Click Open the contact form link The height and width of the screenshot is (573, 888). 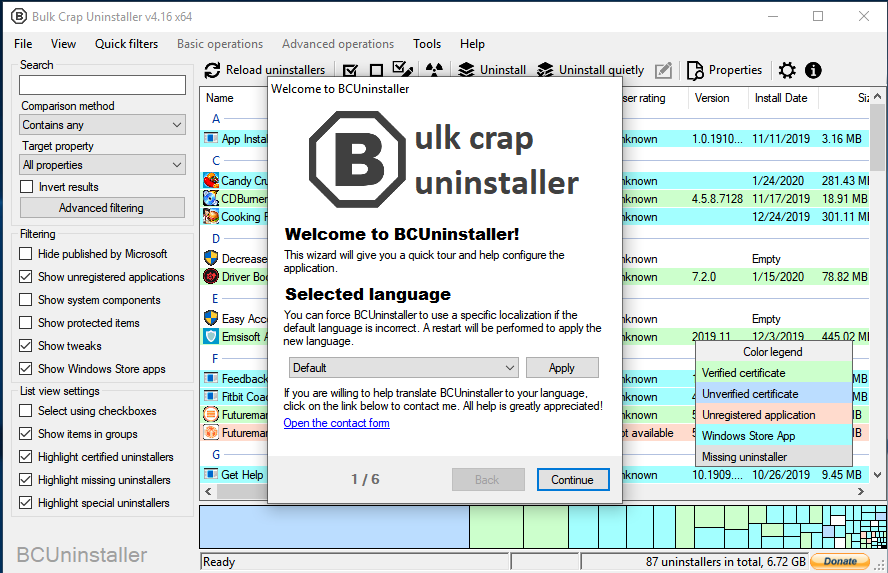[x=336, y=423]
